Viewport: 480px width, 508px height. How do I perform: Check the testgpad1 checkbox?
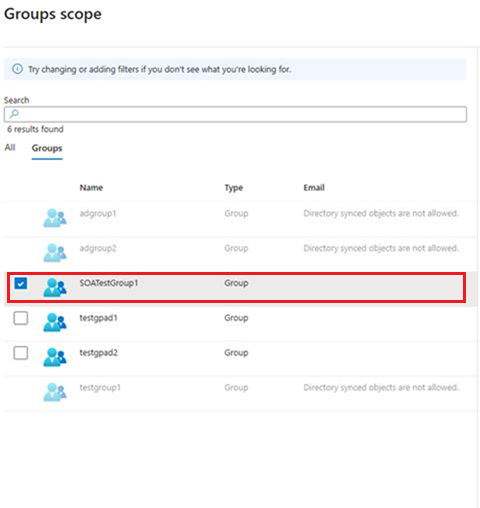click(x=21, y=318)
